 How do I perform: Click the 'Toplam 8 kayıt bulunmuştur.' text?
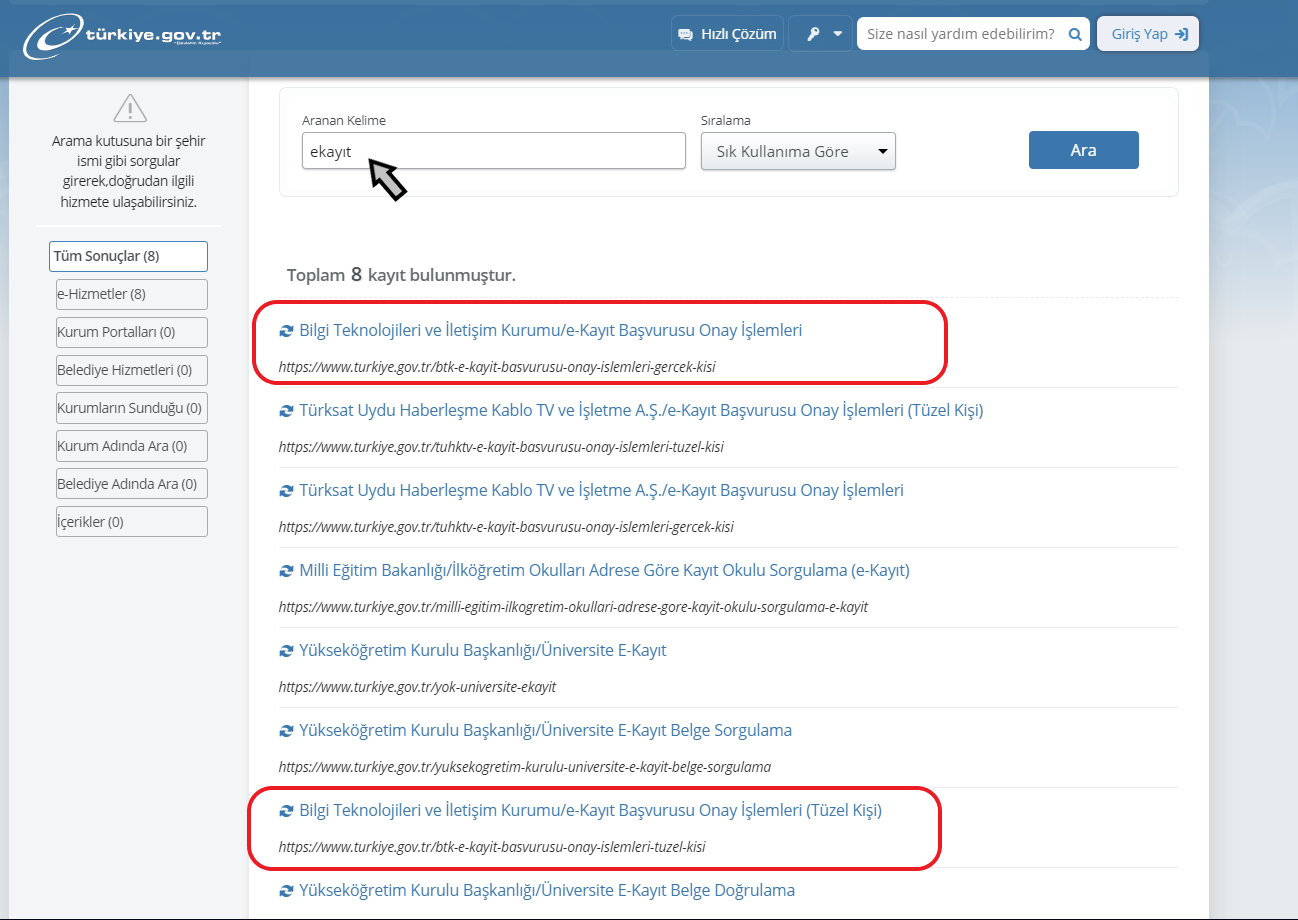click(x=401, y=274)
